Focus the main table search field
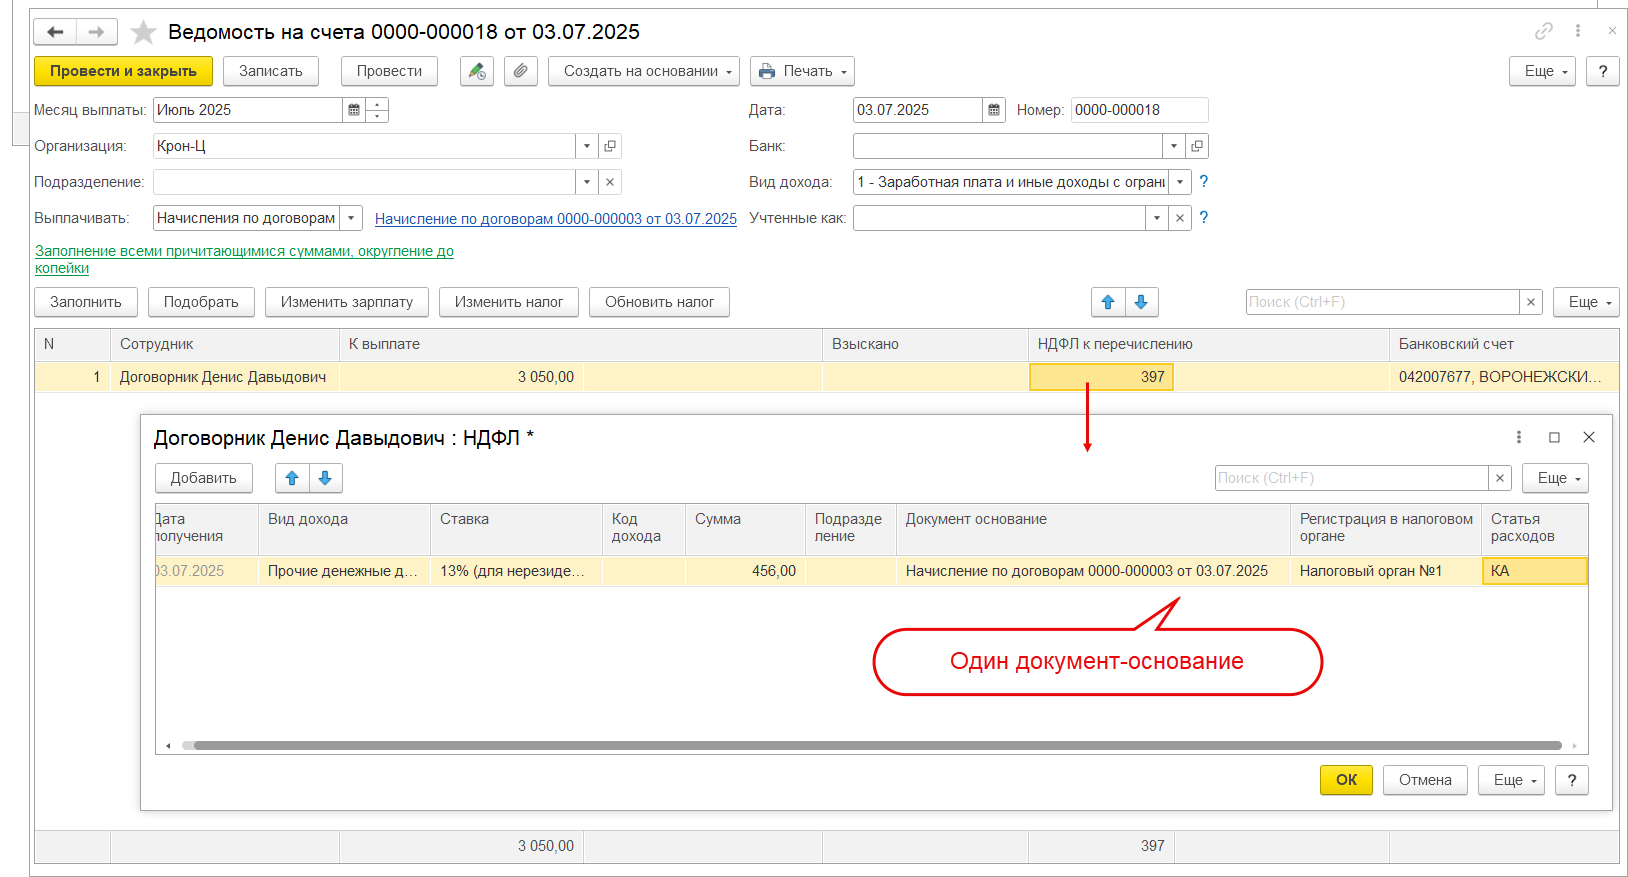The height and width of the screenshot is (877, 1628). (1383, 302)
